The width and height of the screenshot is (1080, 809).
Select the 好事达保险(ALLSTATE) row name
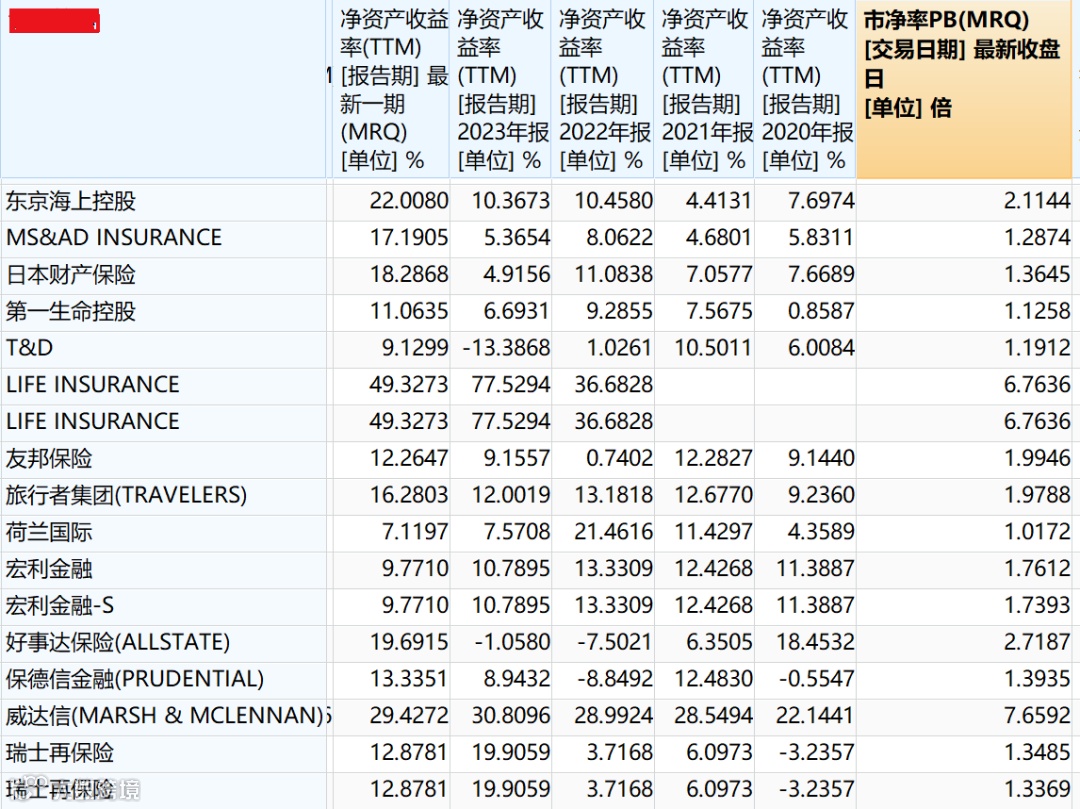click(118, 642)
